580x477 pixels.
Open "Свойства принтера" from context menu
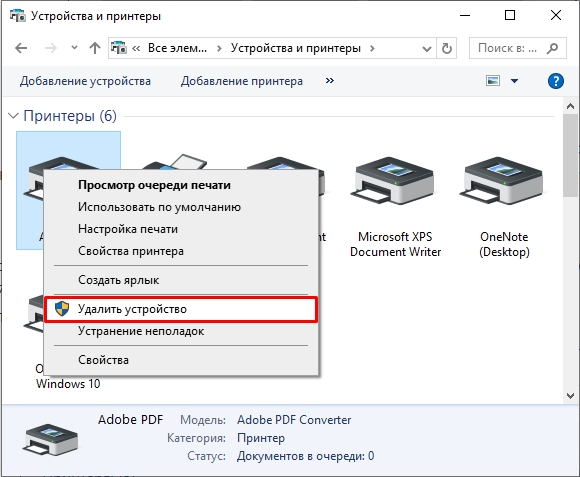click(181, 251)
